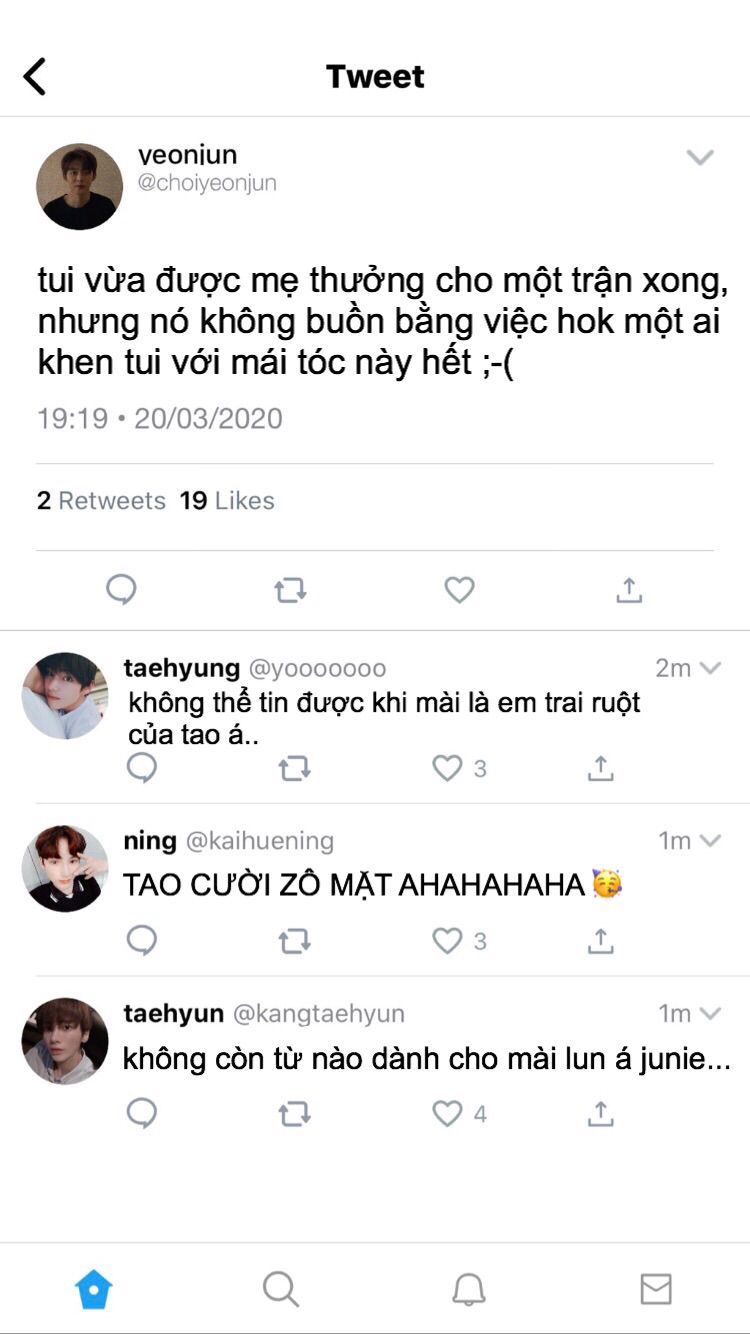Like ning's reply with 3 likes
Viewport: 750px width, 1334px height.
tap(447, 941)
